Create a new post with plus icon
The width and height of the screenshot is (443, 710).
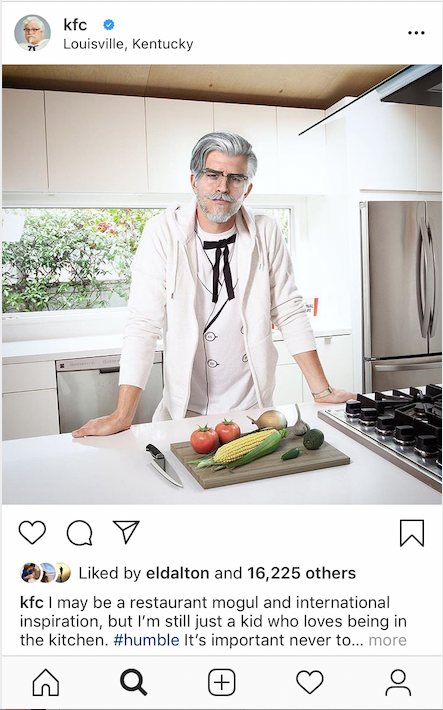pos(222,682)
